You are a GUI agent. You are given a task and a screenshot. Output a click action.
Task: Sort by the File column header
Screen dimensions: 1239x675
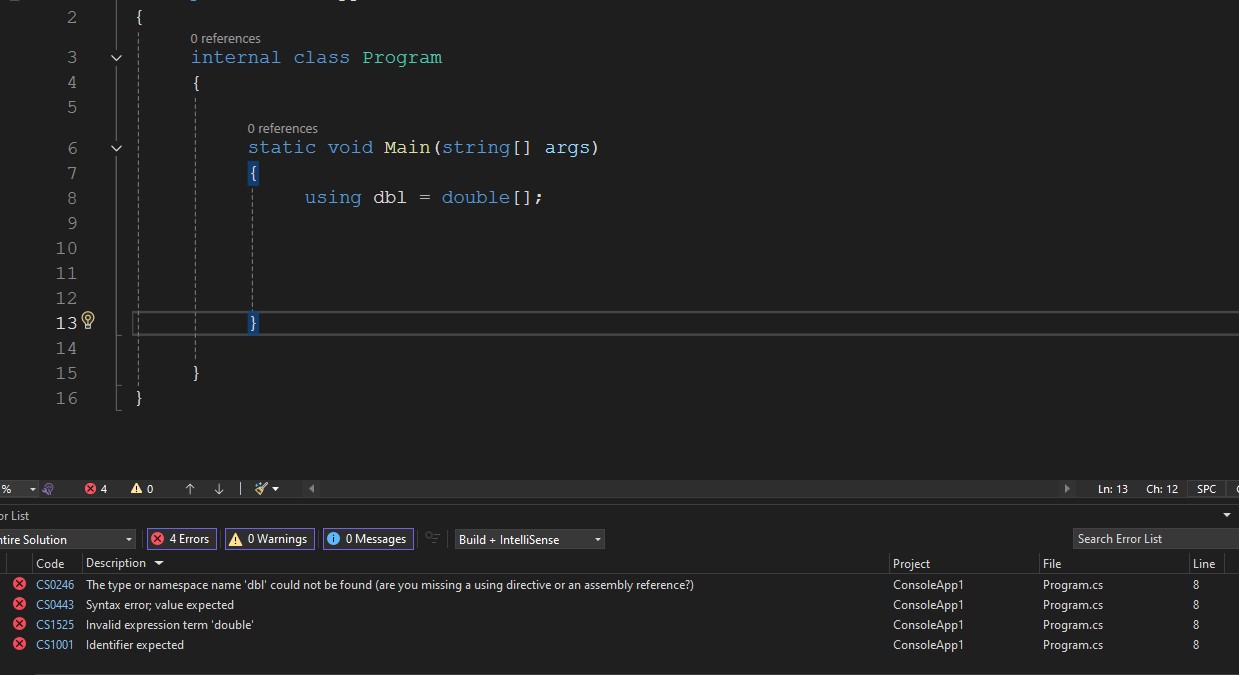1052,563
